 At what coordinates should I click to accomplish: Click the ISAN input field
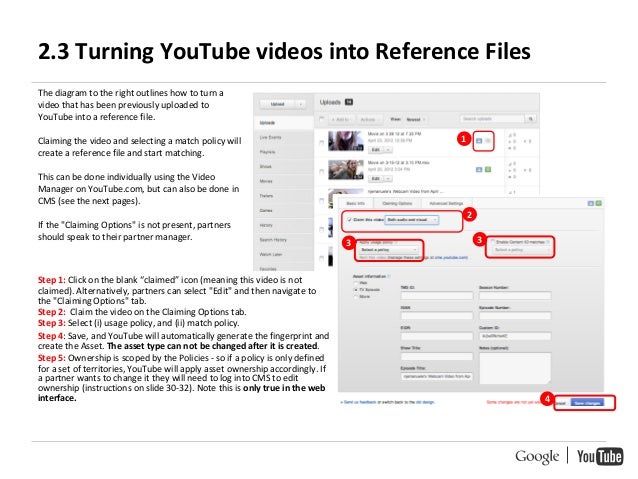point(437,316)
